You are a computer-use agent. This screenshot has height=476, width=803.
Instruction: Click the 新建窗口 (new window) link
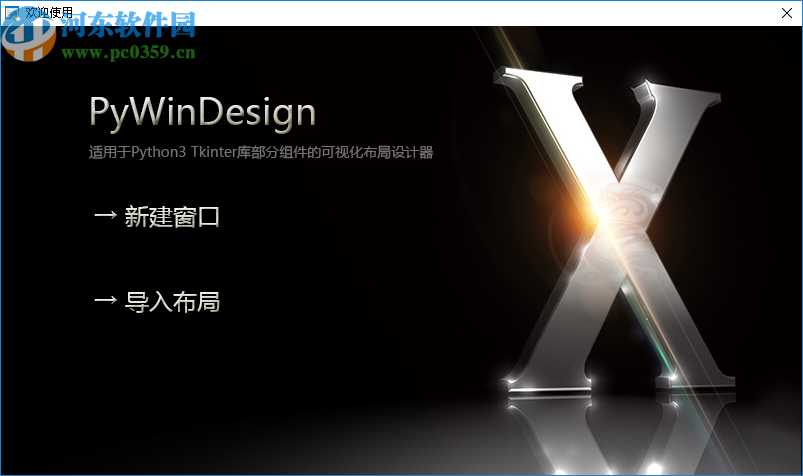(157, 217)
